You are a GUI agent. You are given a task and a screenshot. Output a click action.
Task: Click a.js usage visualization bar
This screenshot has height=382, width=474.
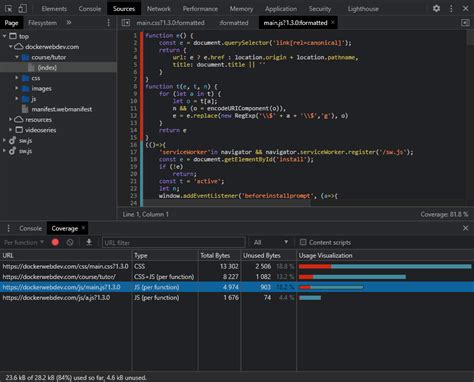pos(310,297)
